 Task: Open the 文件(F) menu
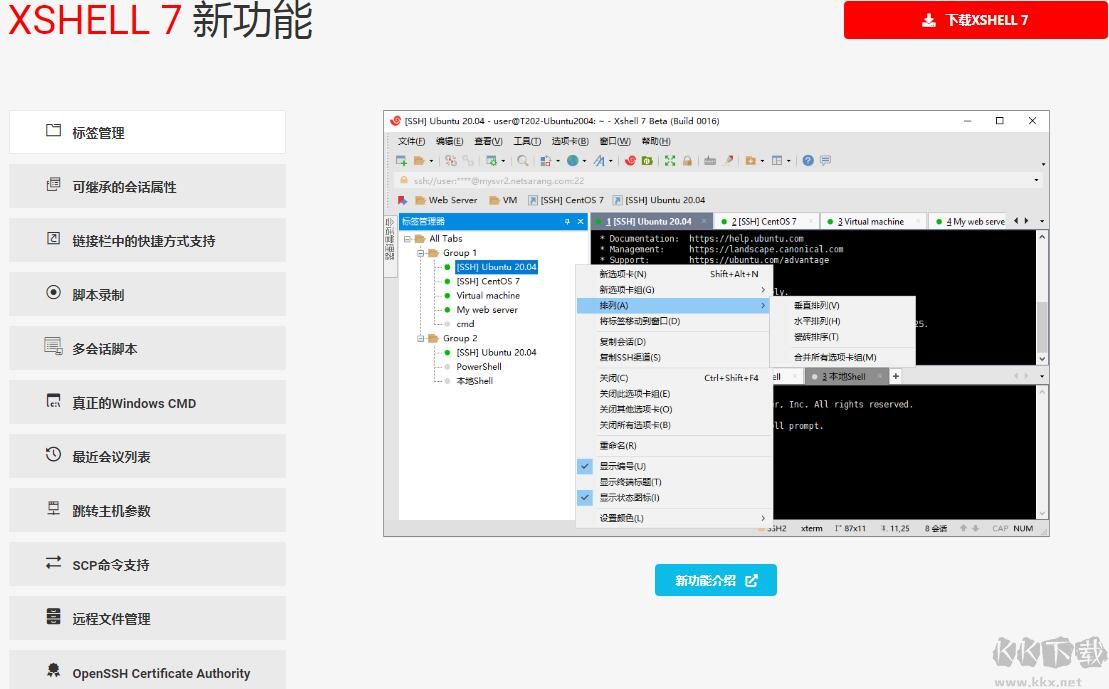coord(411,141)
